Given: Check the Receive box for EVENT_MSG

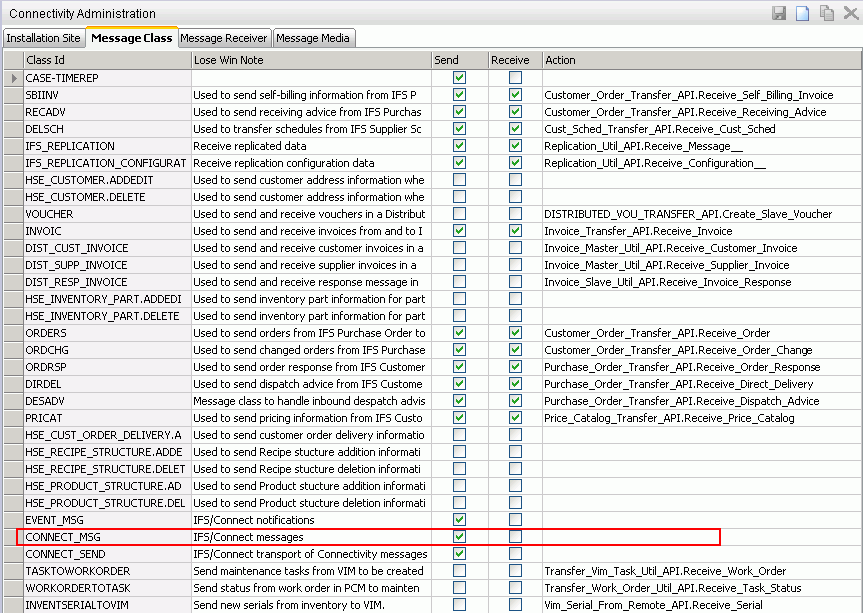Looking at the screenshot, I should point(515,520).
